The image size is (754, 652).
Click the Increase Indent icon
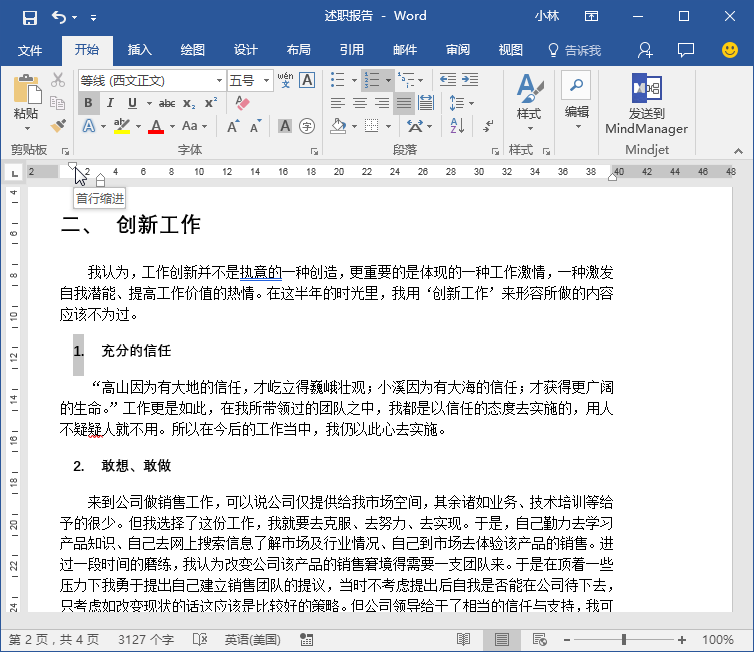pyautogui.click(x=470, y=80)
